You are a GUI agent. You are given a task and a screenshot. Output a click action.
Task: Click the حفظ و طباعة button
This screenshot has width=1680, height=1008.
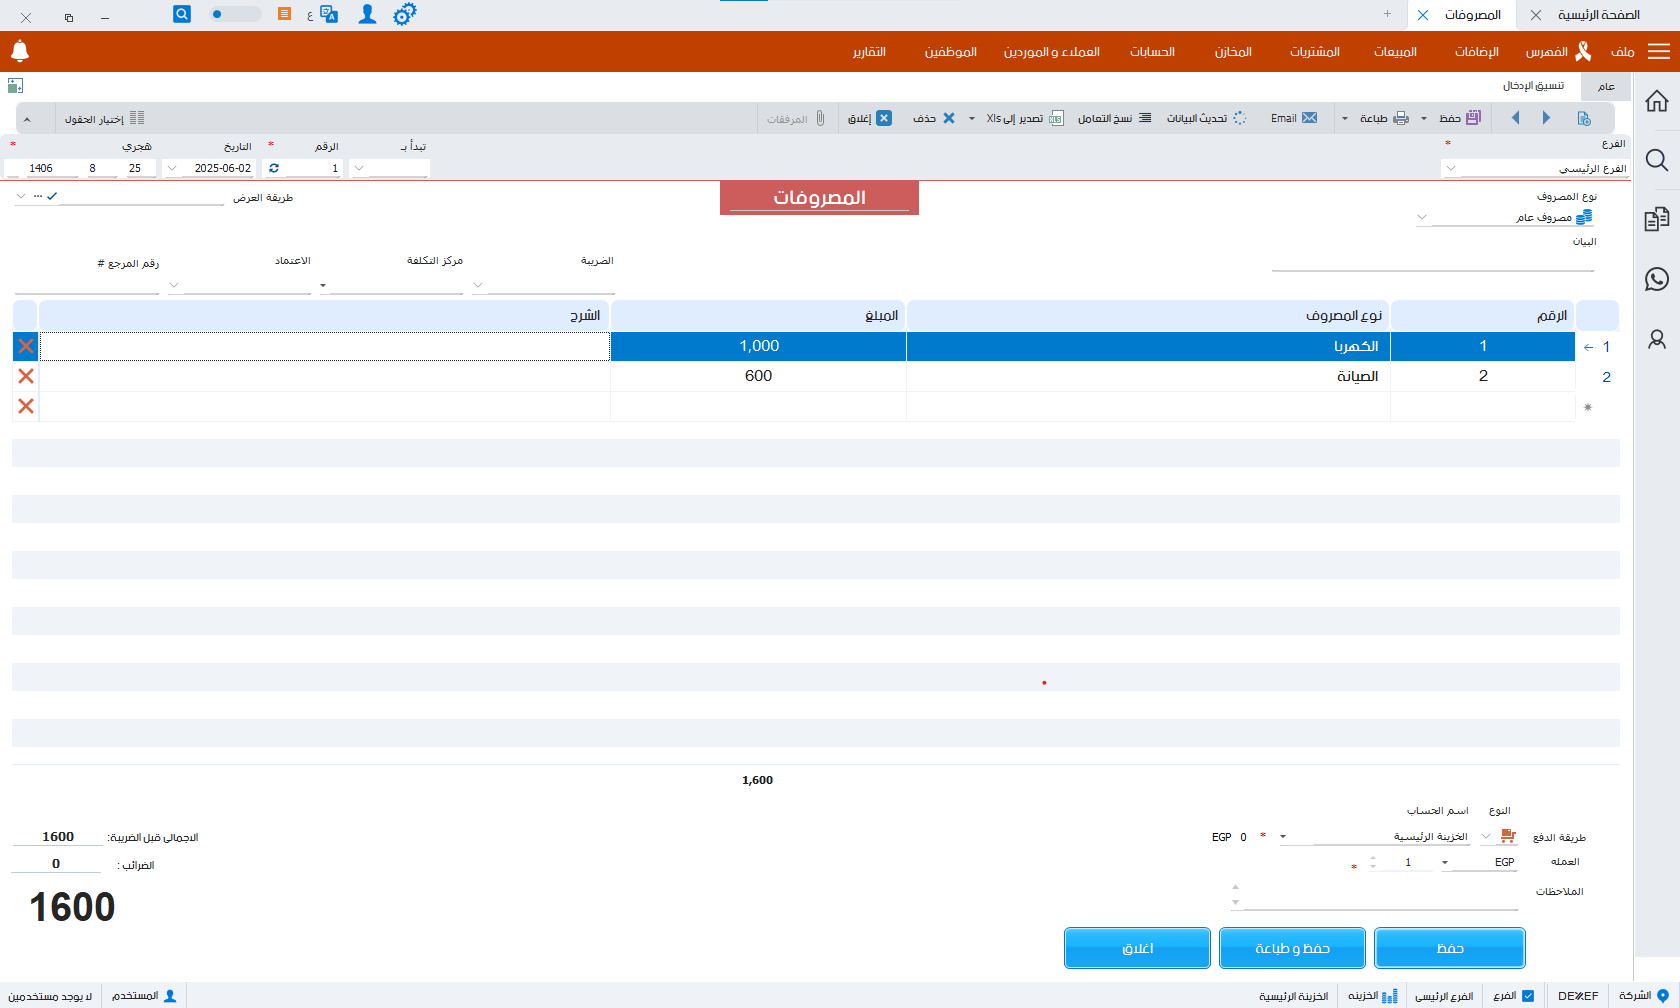(1292, 948)
